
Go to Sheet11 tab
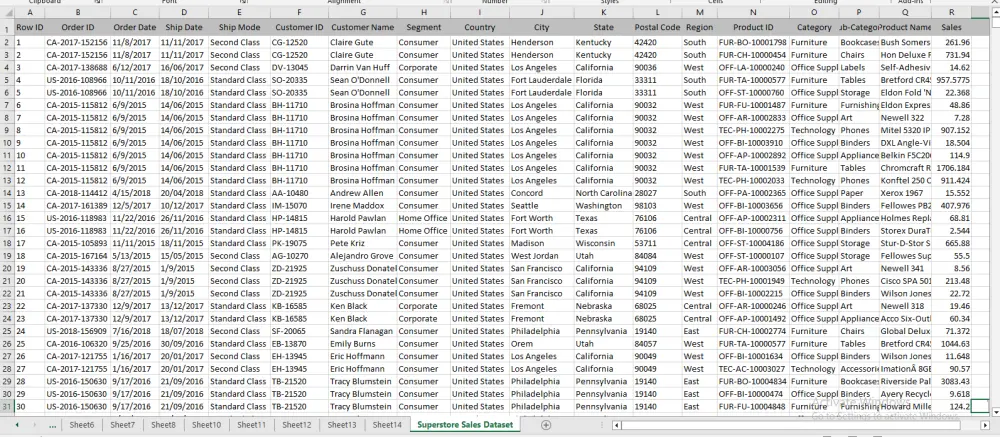[x=251, y=425]
